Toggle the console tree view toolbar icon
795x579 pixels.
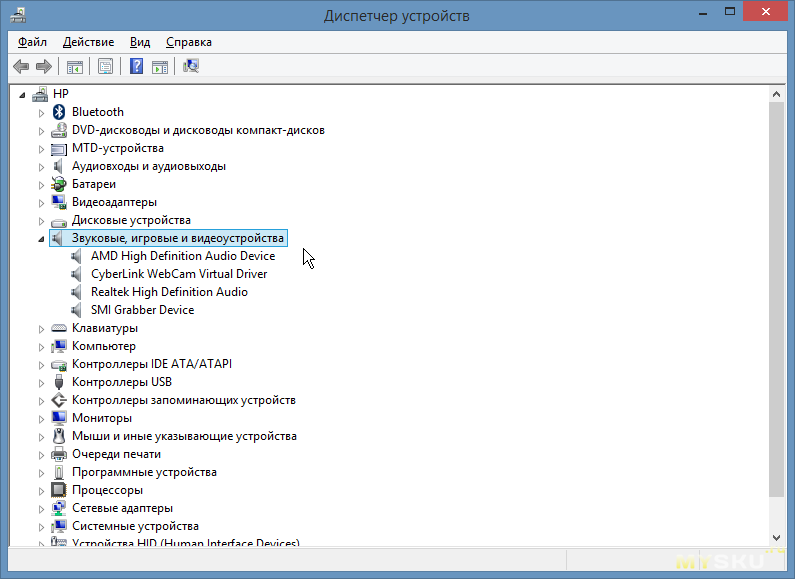pyautogui.click(x=75, y=66)
